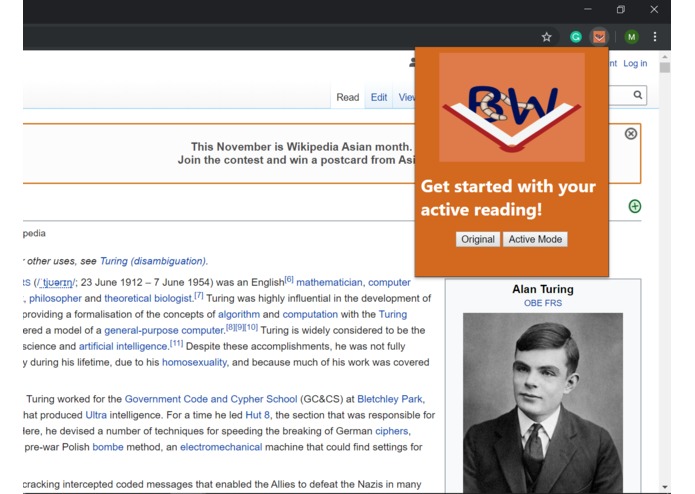Bookmark this page with the star icon
The width and height of the screenshot is (695, 494).
point(546,37)
